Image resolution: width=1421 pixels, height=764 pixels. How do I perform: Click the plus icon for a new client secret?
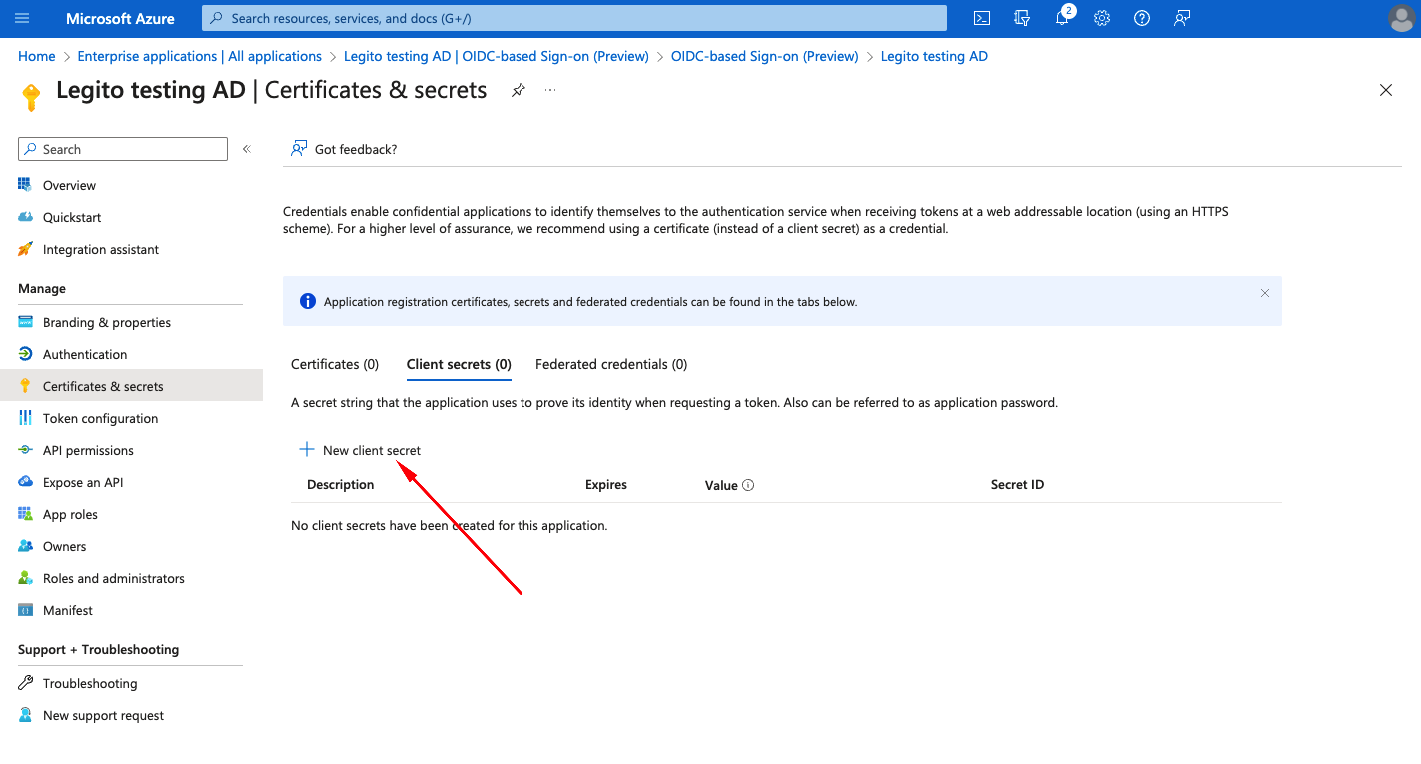[307, 450]
